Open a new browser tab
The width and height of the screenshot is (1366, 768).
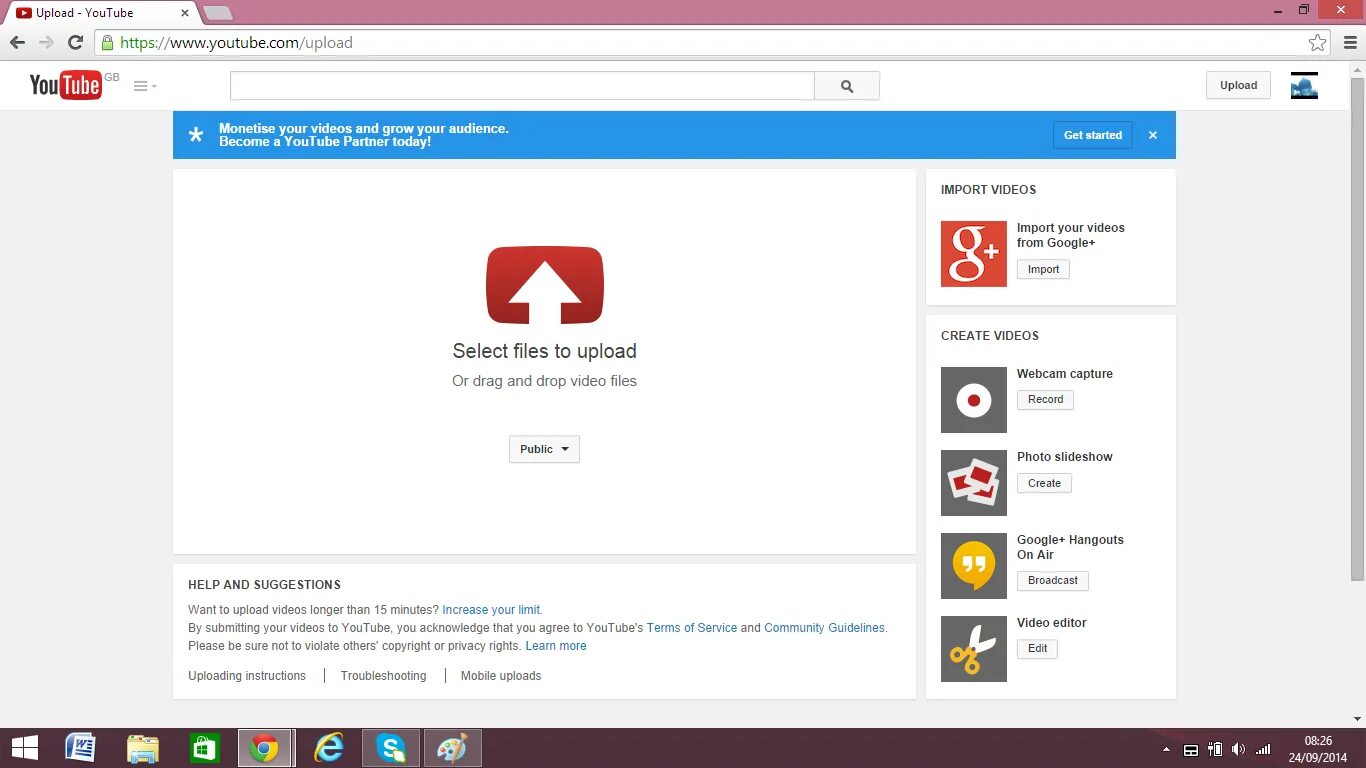click(x=217, y=14)
